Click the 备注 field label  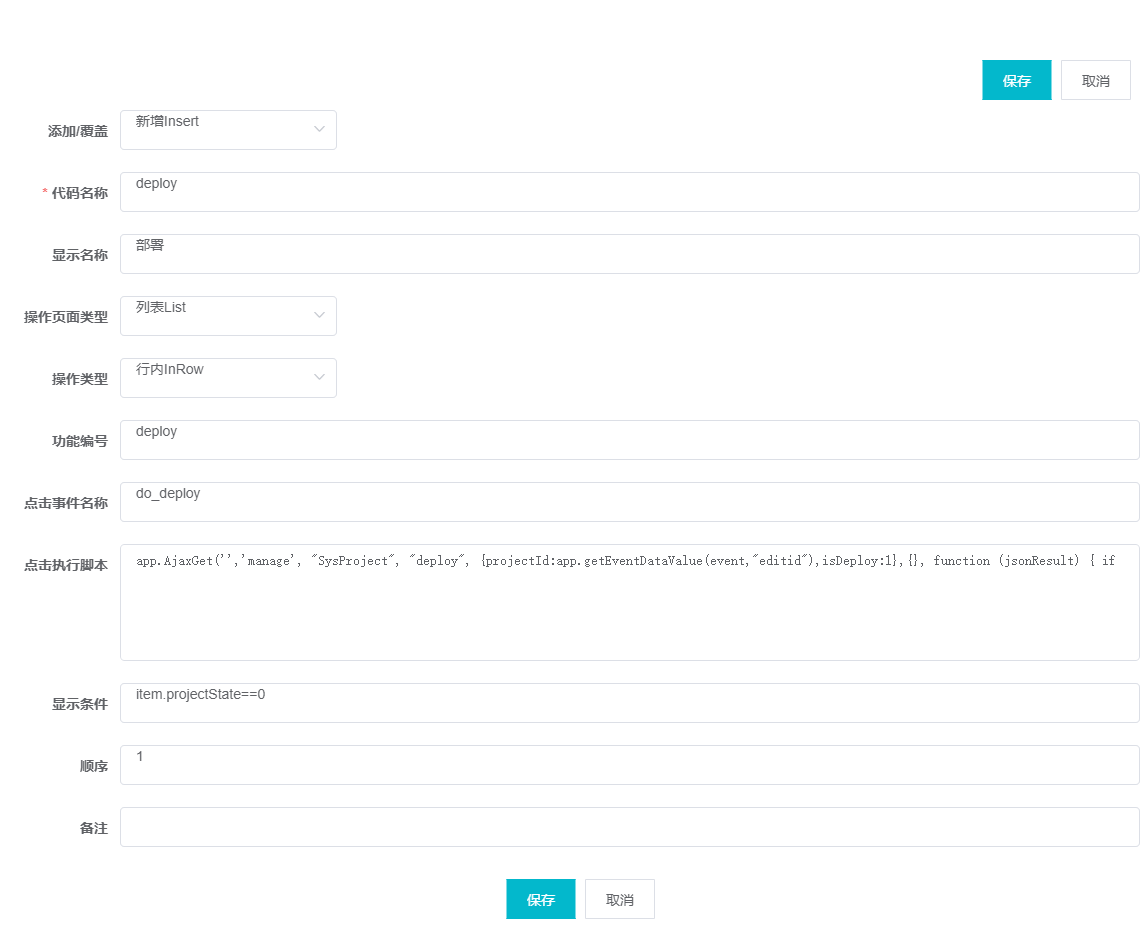click(x=94, y=828)
